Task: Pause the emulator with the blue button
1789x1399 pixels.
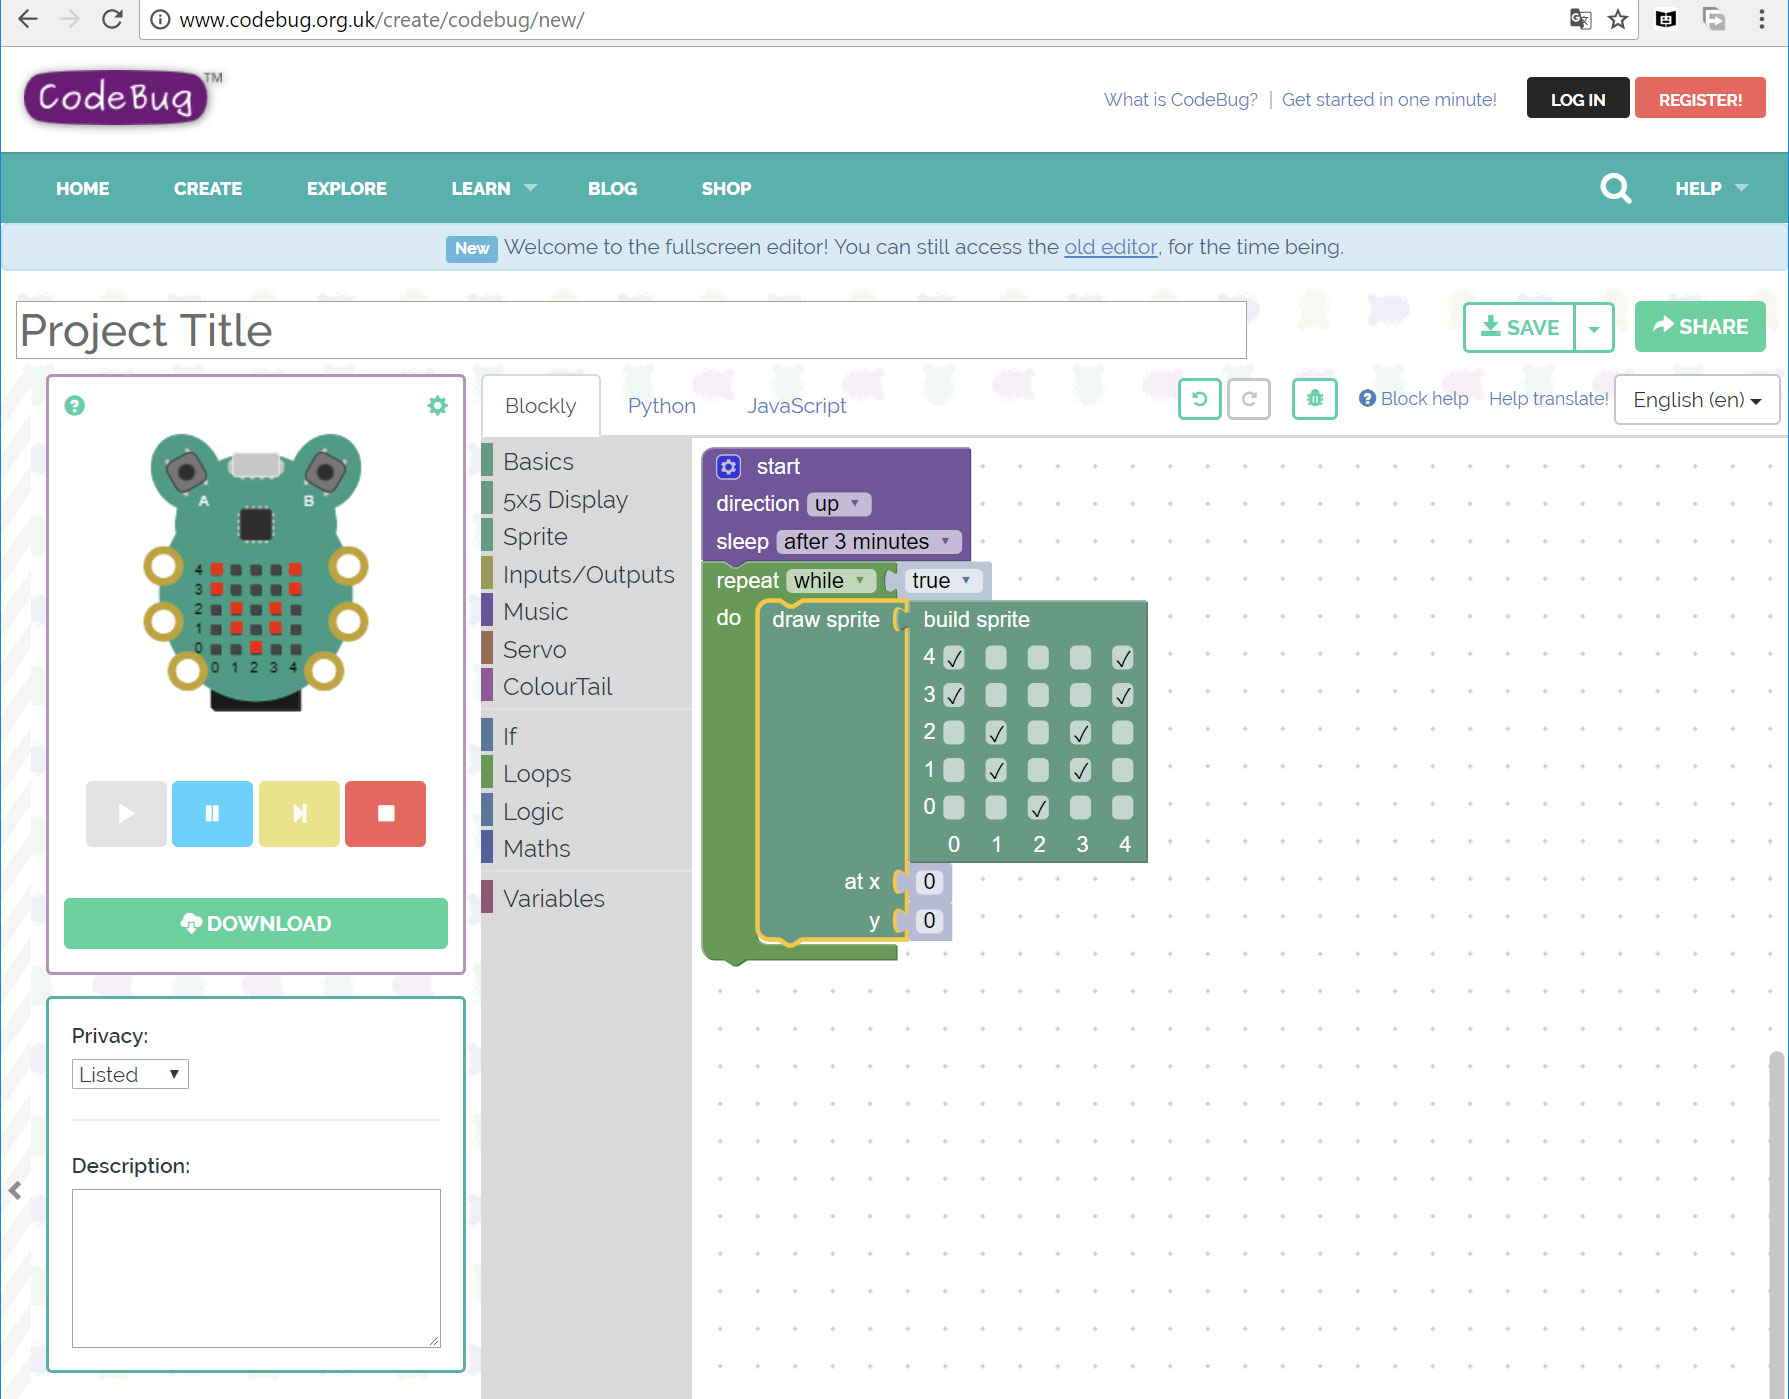Action: (x=212, y=814)
